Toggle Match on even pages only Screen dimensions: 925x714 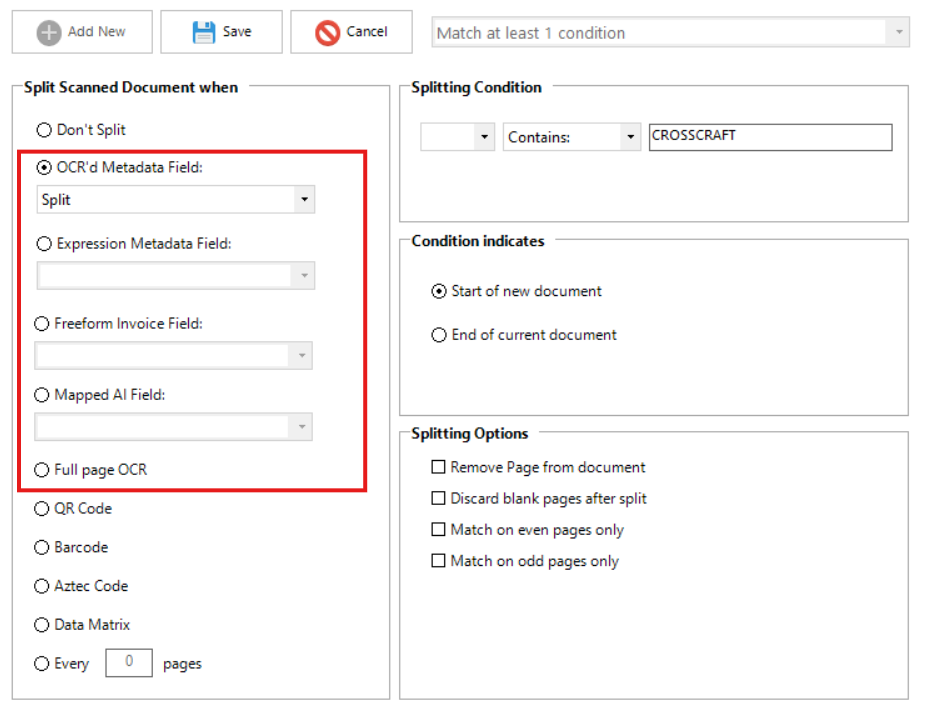(x=438, y=530)
